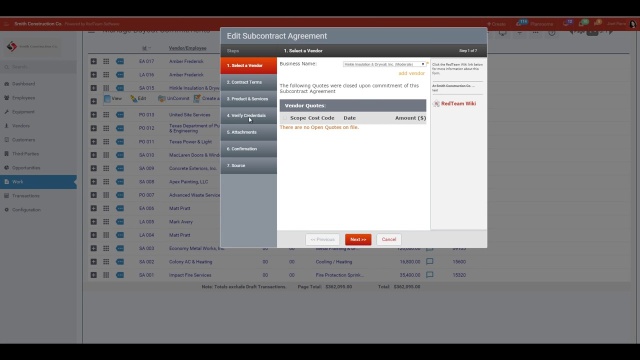Click vendor name Colony AC & Heating

tap(191, 262)
